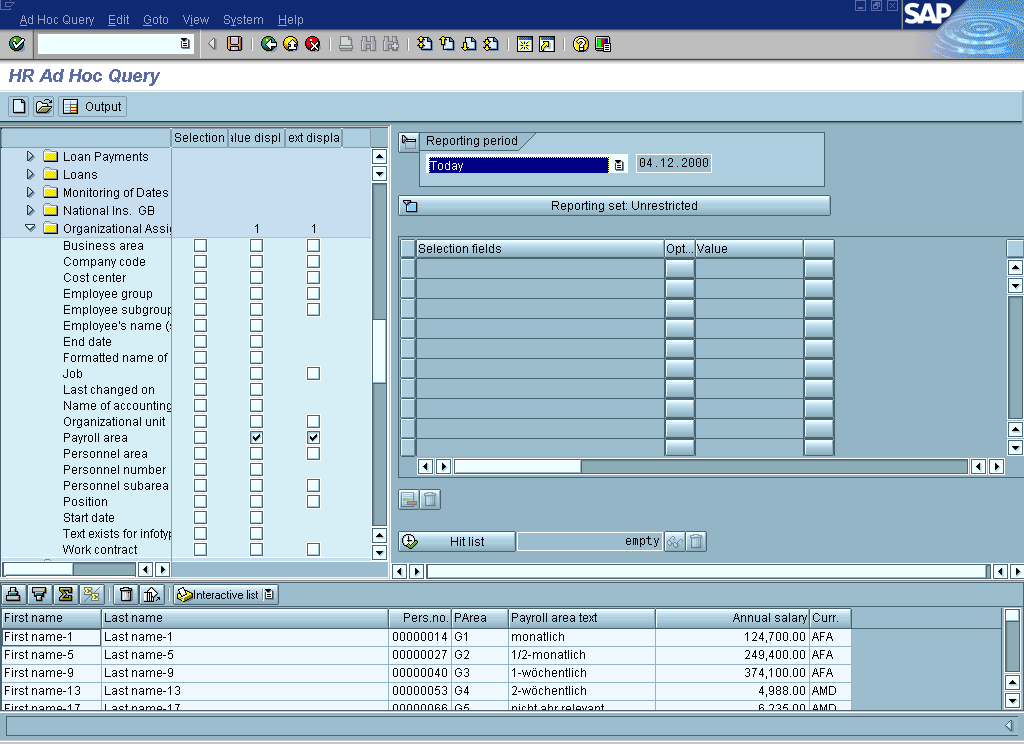1024x744 pixels.
Task: Open the Ad Hoc Query menu
Action: 57,20
